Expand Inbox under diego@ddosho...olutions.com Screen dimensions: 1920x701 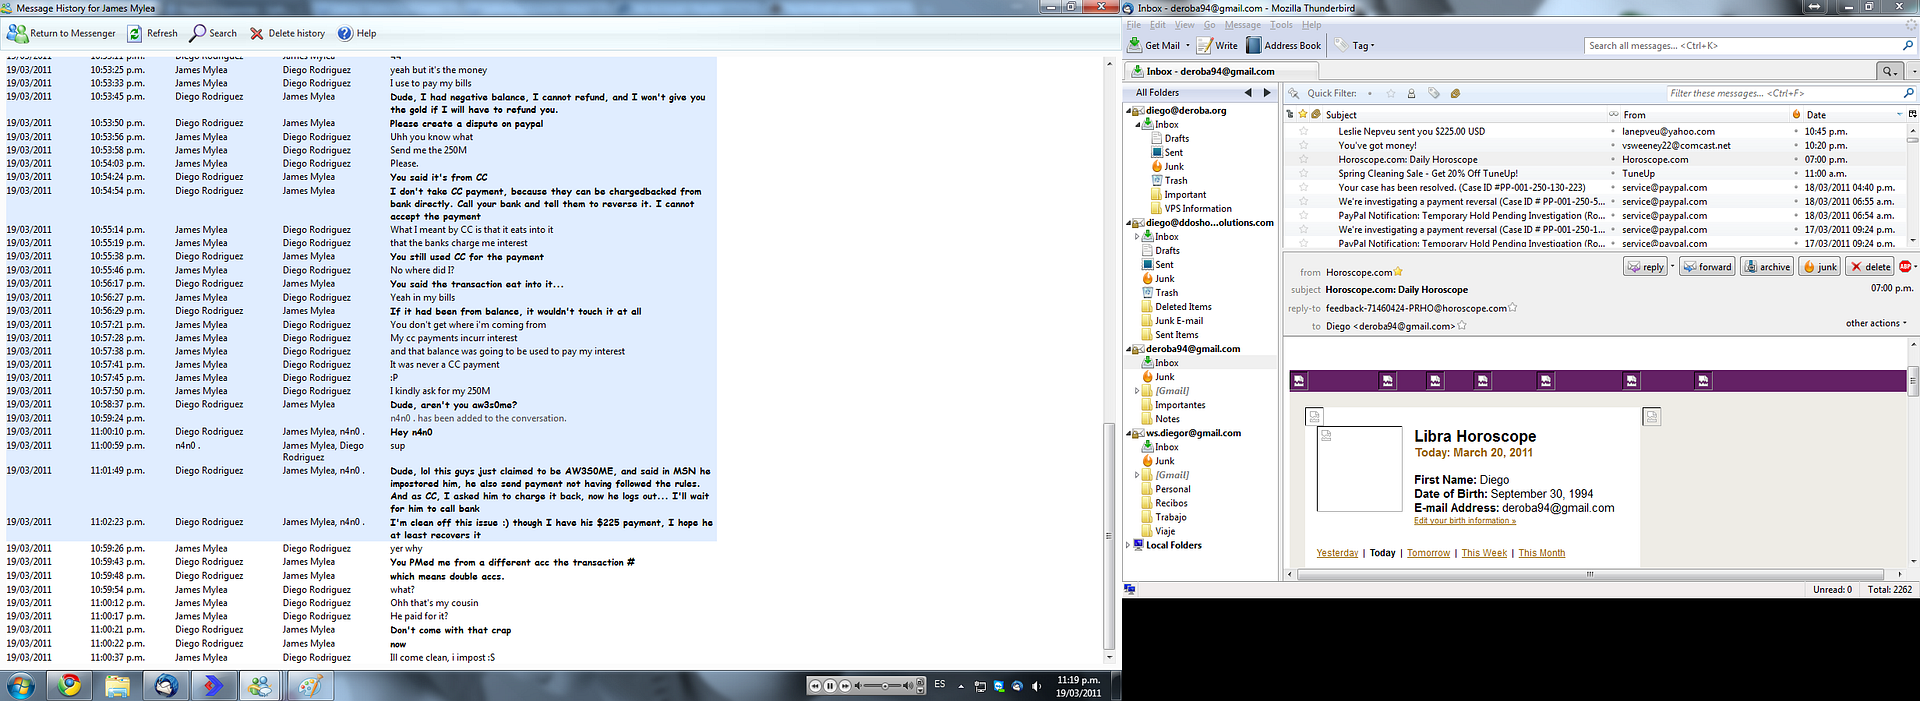point(1137,237)
